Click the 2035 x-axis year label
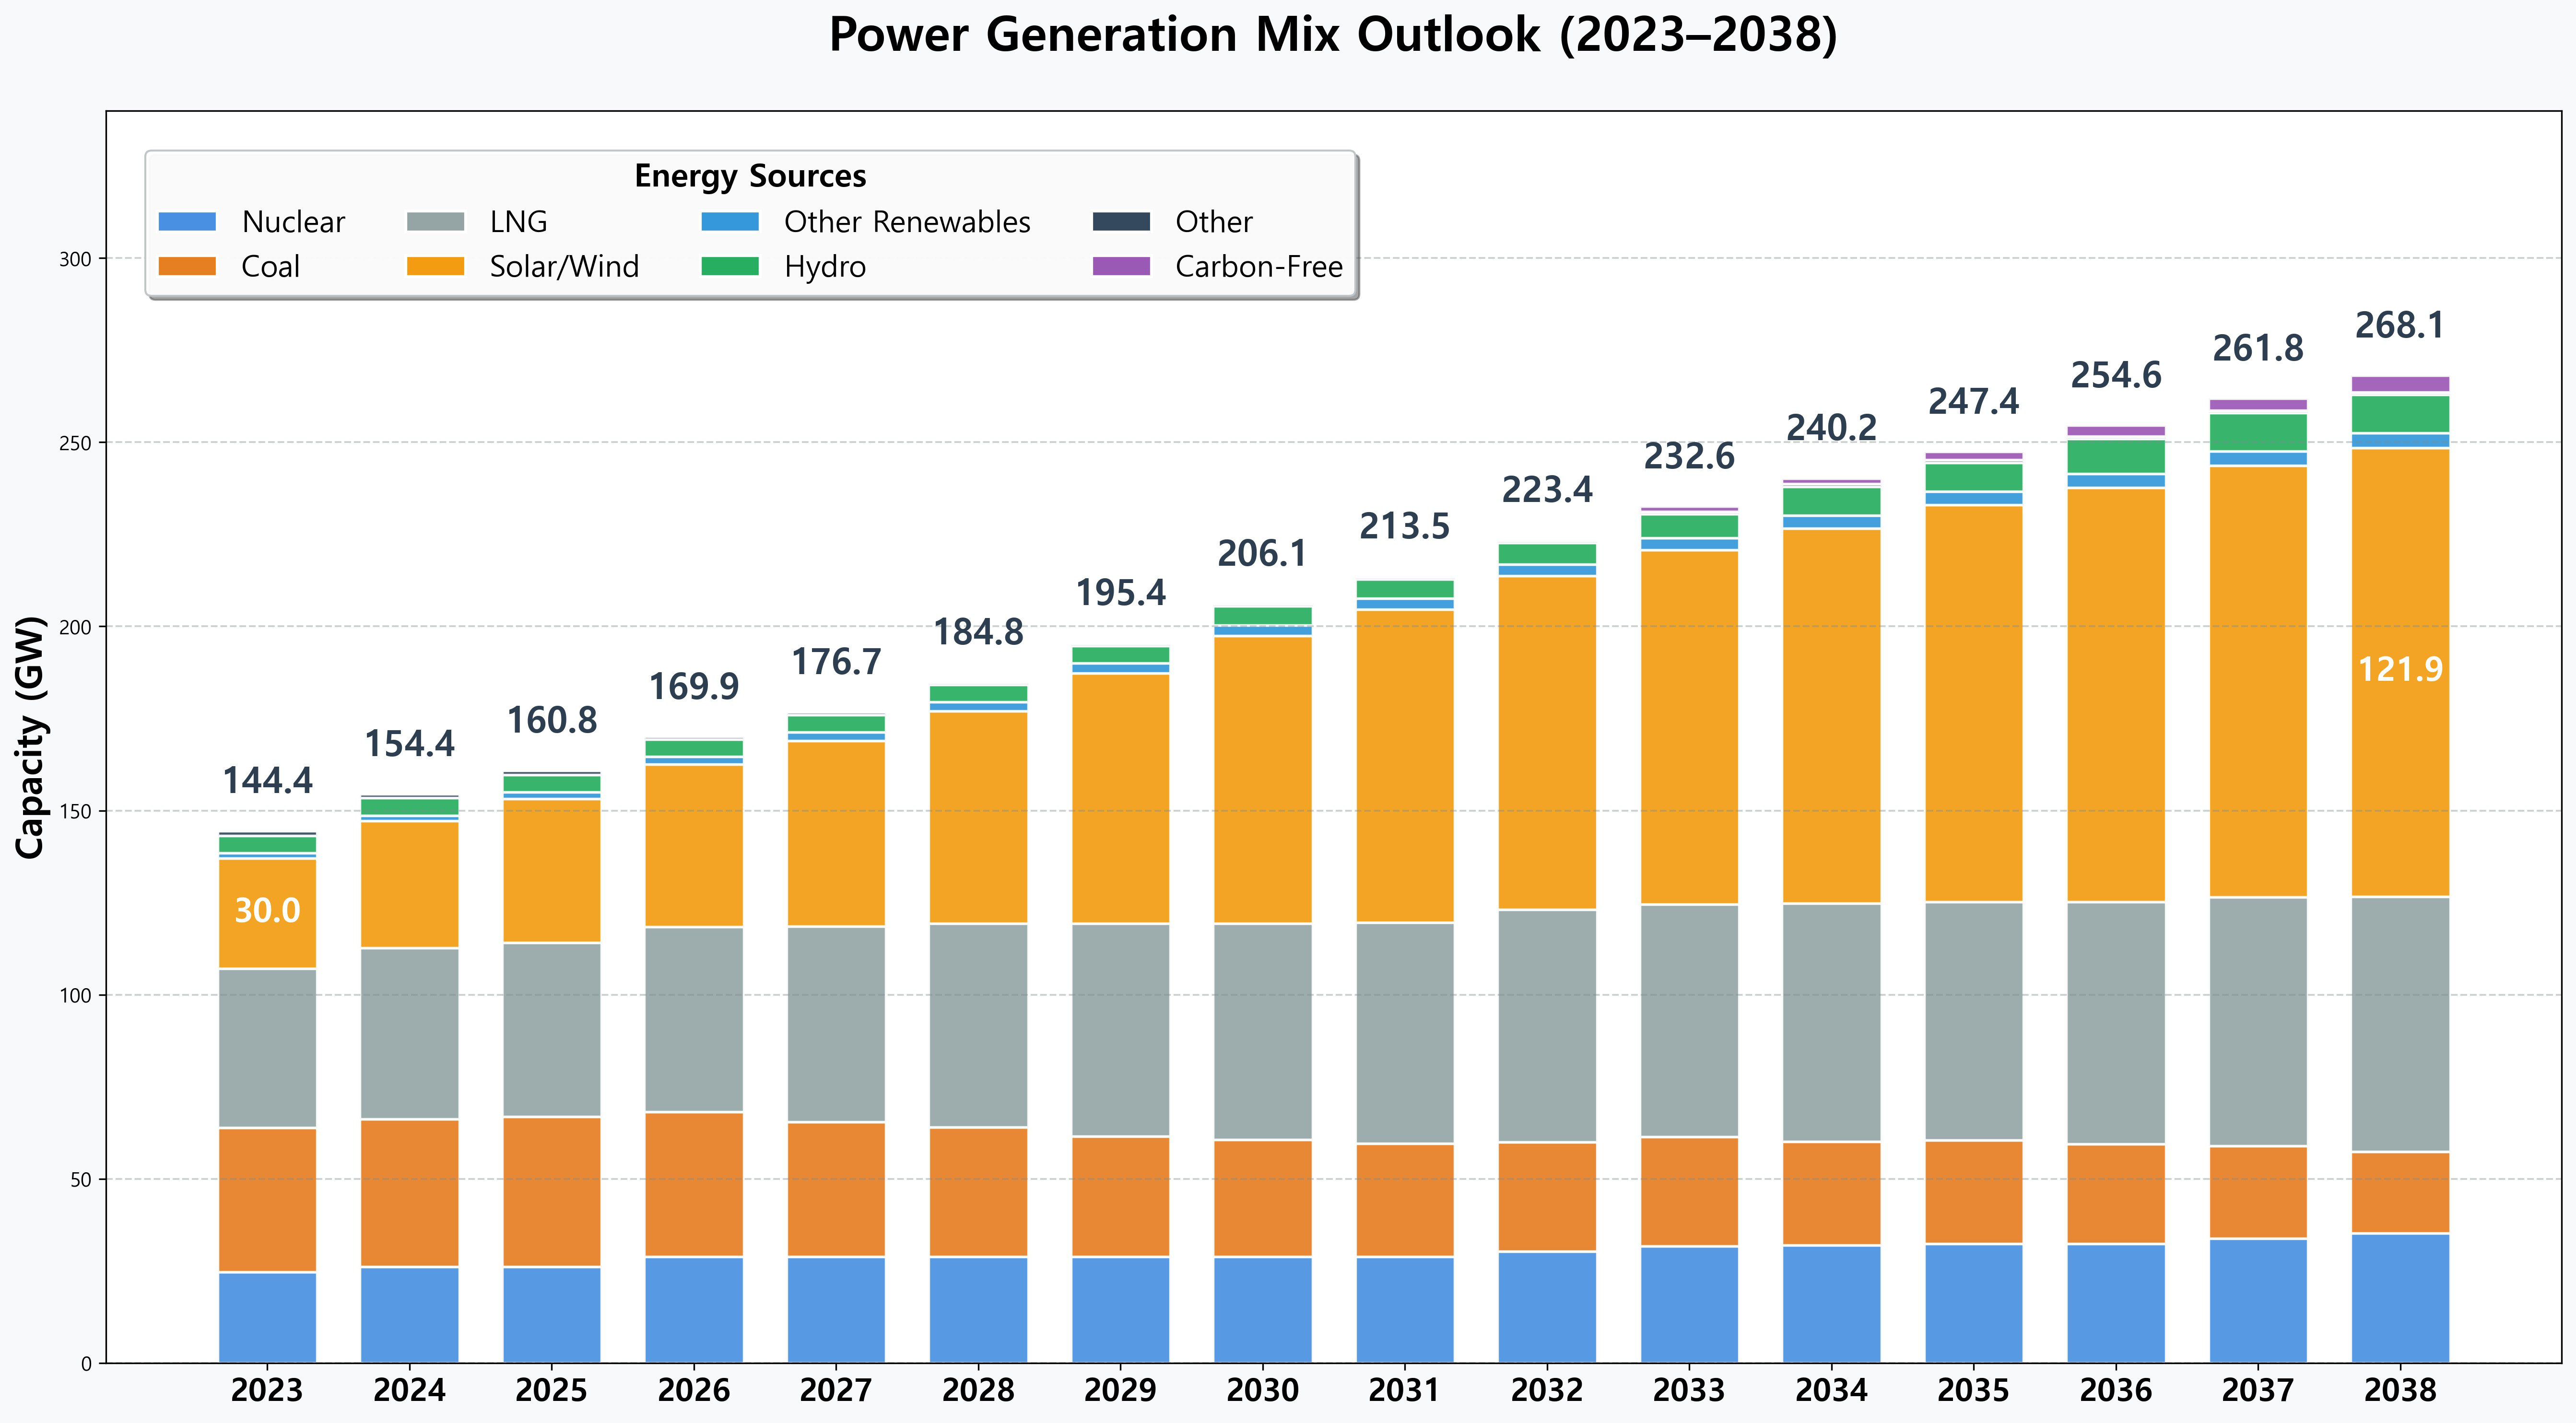The image size is (2576, 1423). click(1973, 1390)
